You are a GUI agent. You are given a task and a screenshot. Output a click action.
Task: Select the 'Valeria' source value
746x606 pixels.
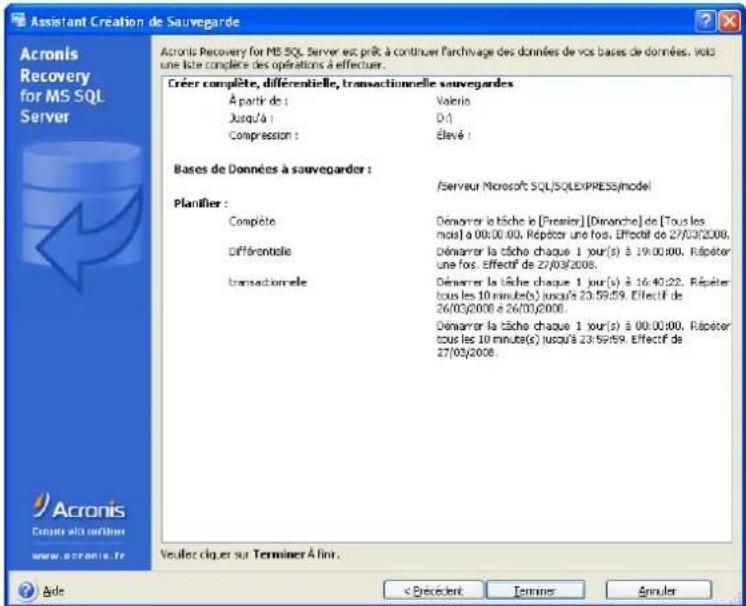pyautogui.click(x=453, y=101)
